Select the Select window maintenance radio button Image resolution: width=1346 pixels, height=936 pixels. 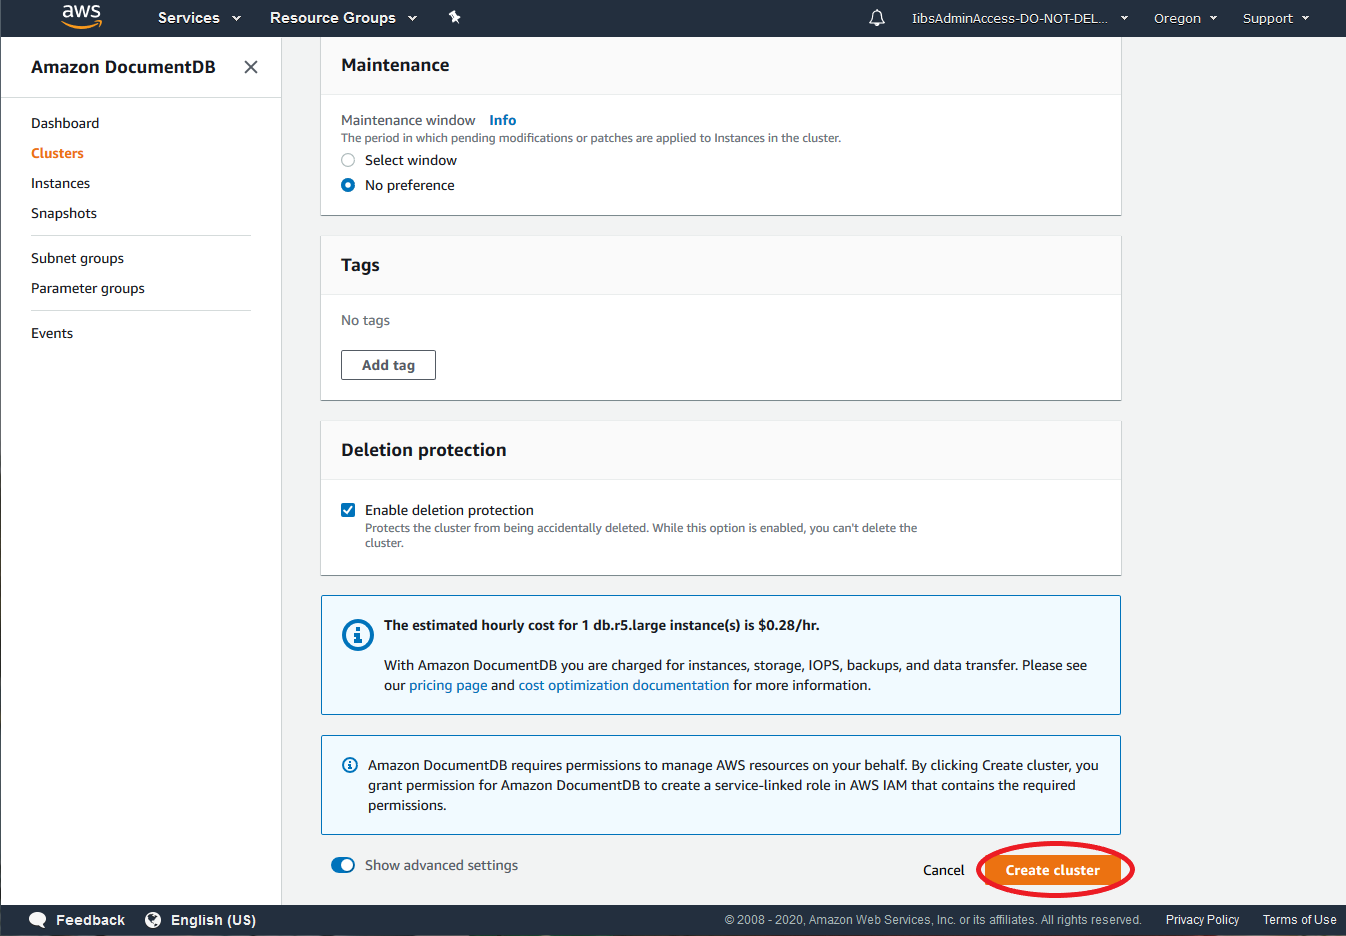(x=347, y=160)
